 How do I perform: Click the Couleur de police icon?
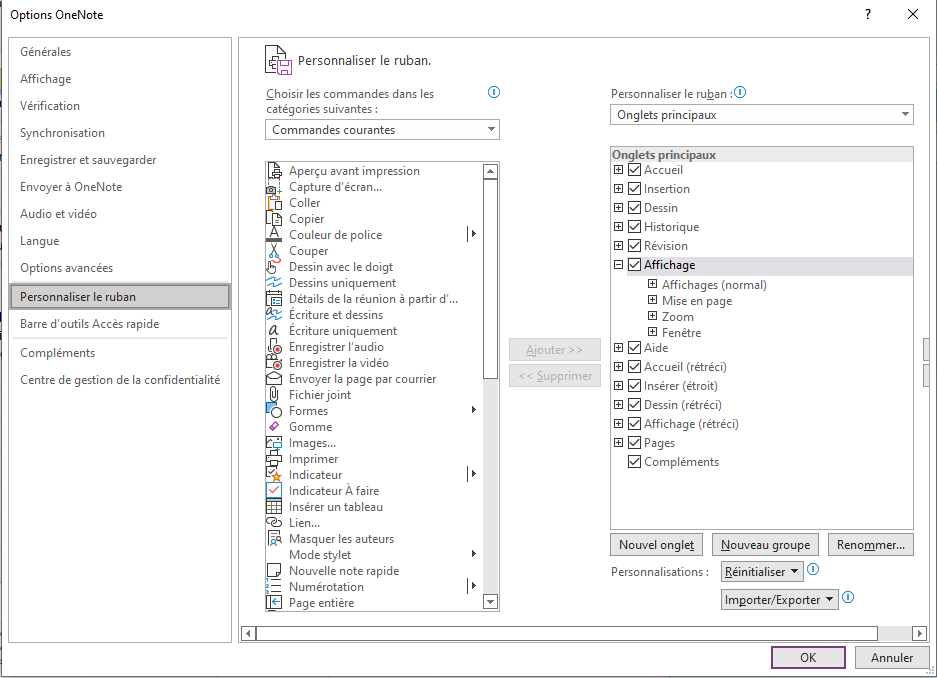274,235
